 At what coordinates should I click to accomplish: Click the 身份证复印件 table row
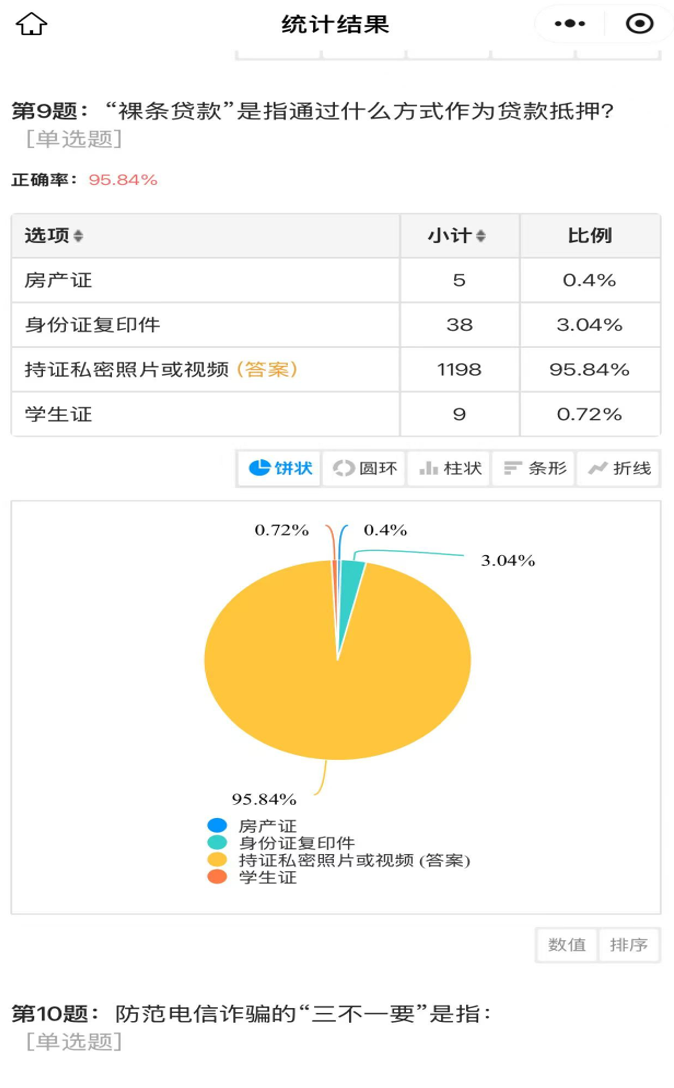tap(336, 325)
